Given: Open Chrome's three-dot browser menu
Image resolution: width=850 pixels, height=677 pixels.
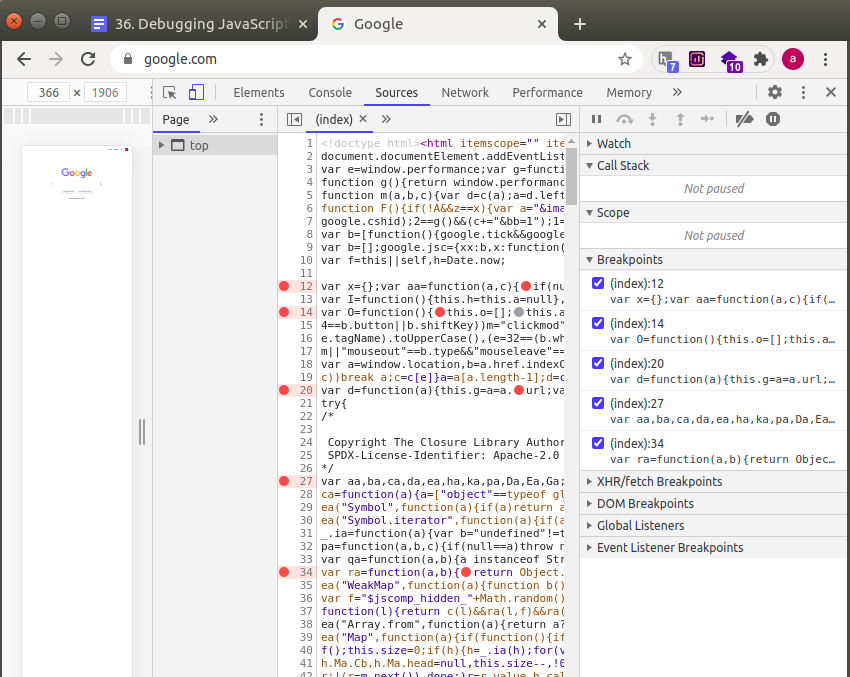Looking at the screenshot, I should [823, 59].
